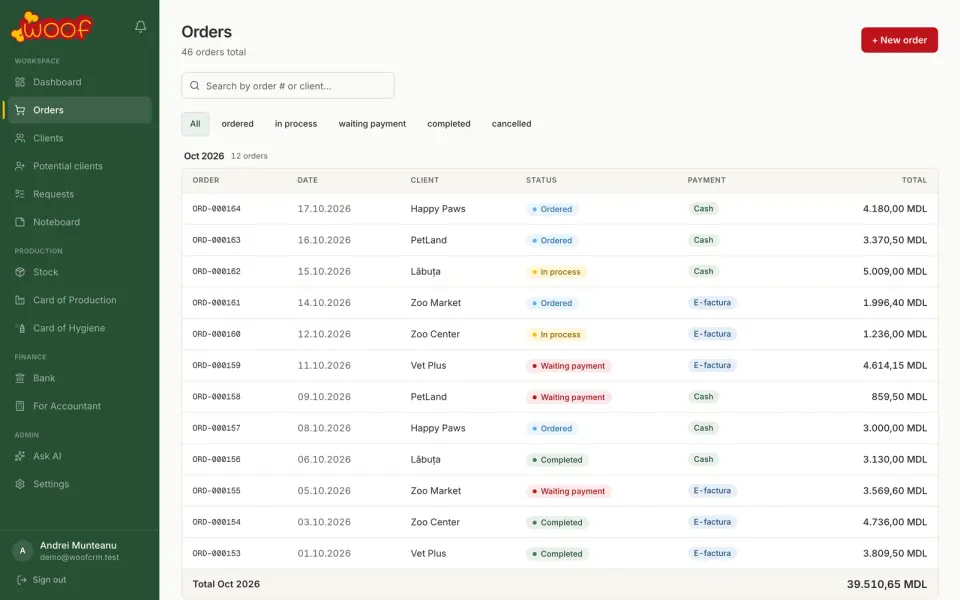Screen dimensions: 960x600
Task: Click the Bank building icon
Action: [20, 378]
